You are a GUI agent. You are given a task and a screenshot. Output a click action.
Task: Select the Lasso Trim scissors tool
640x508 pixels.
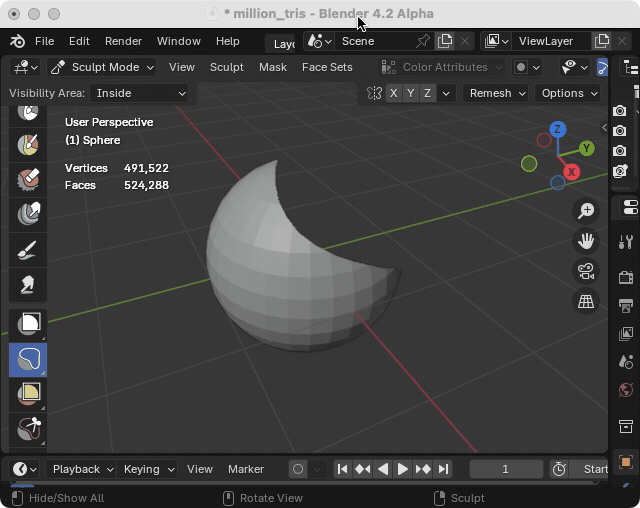[x=28, y=429]
